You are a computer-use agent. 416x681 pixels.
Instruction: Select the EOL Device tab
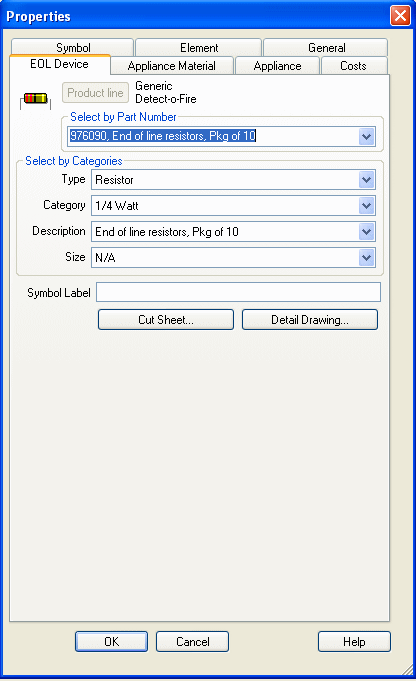(x=59, y=64)
